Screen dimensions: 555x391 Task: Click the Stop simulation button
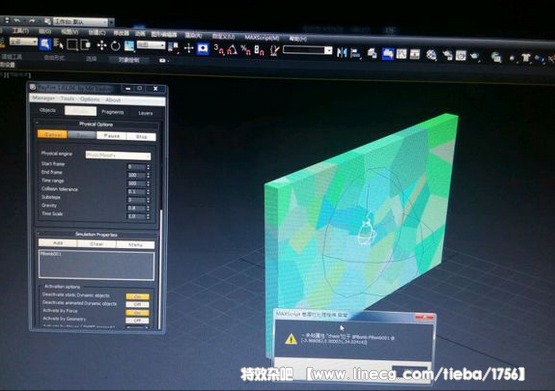pyautogui.click(x=141, y=137)
